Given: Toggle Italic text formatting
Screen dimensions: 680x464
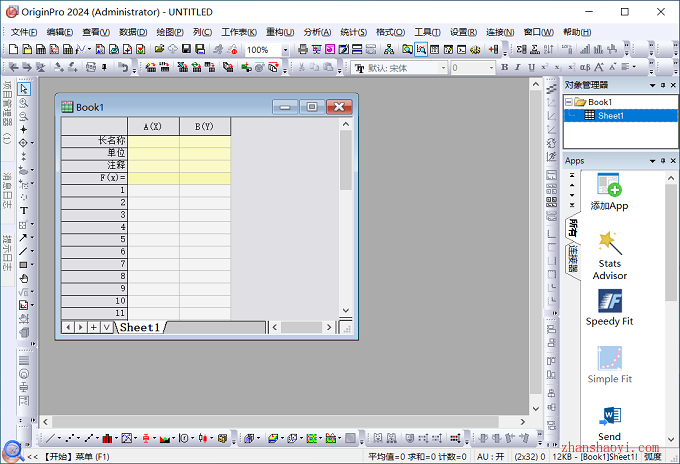Looking at the screenshot, I should (x=517, y=67).
